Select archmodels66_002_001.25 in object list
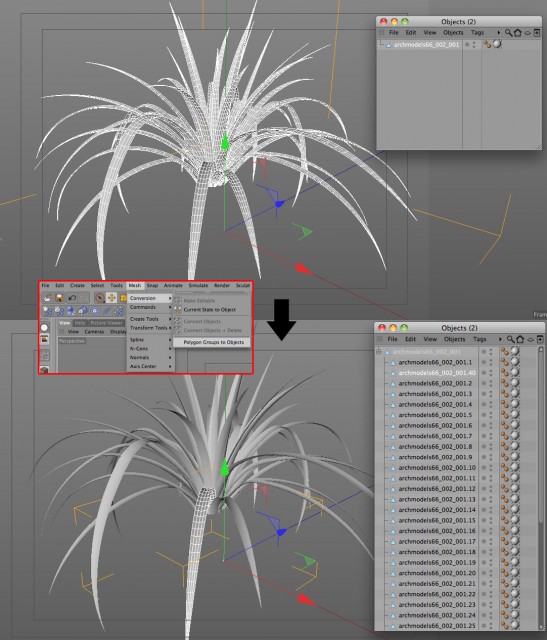The width and height of the screenshot is (547, 640). pos(437,626)
